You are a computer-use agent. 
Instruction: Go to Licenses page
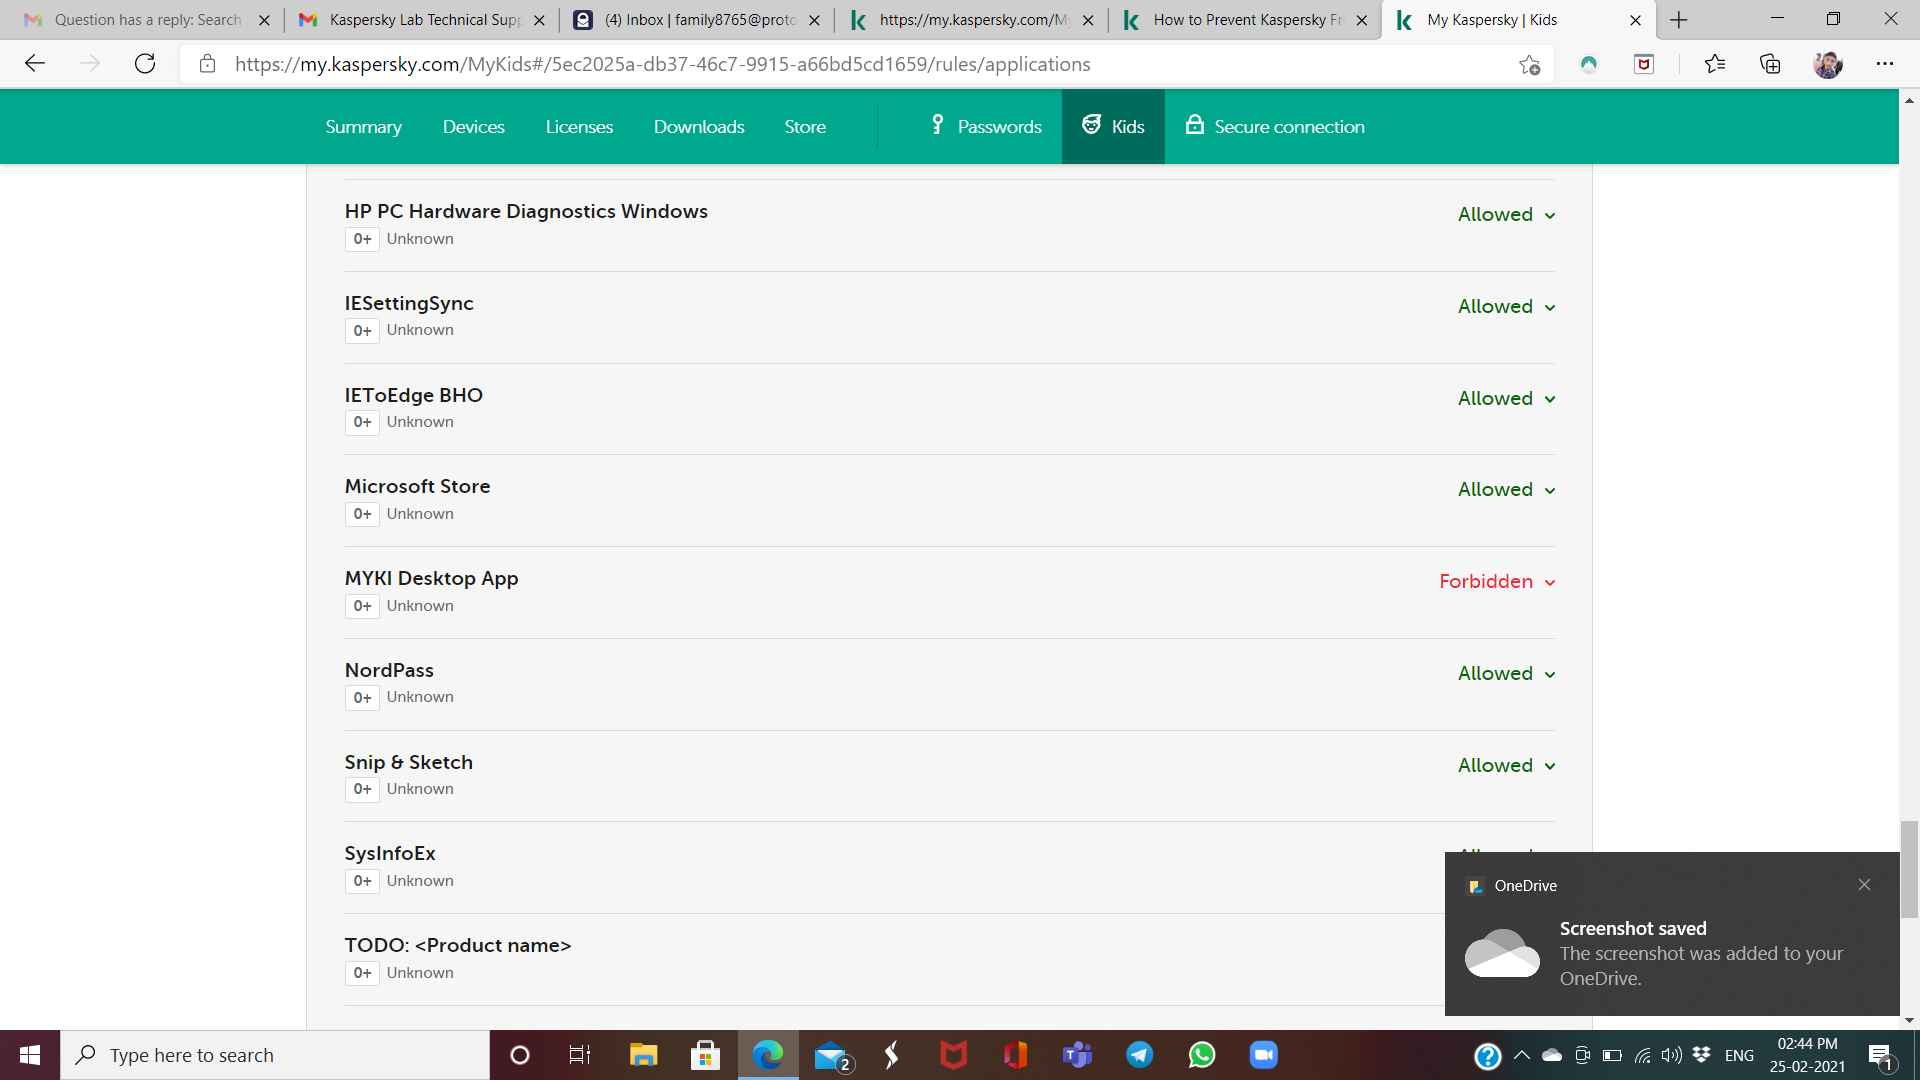click(579, 127)
